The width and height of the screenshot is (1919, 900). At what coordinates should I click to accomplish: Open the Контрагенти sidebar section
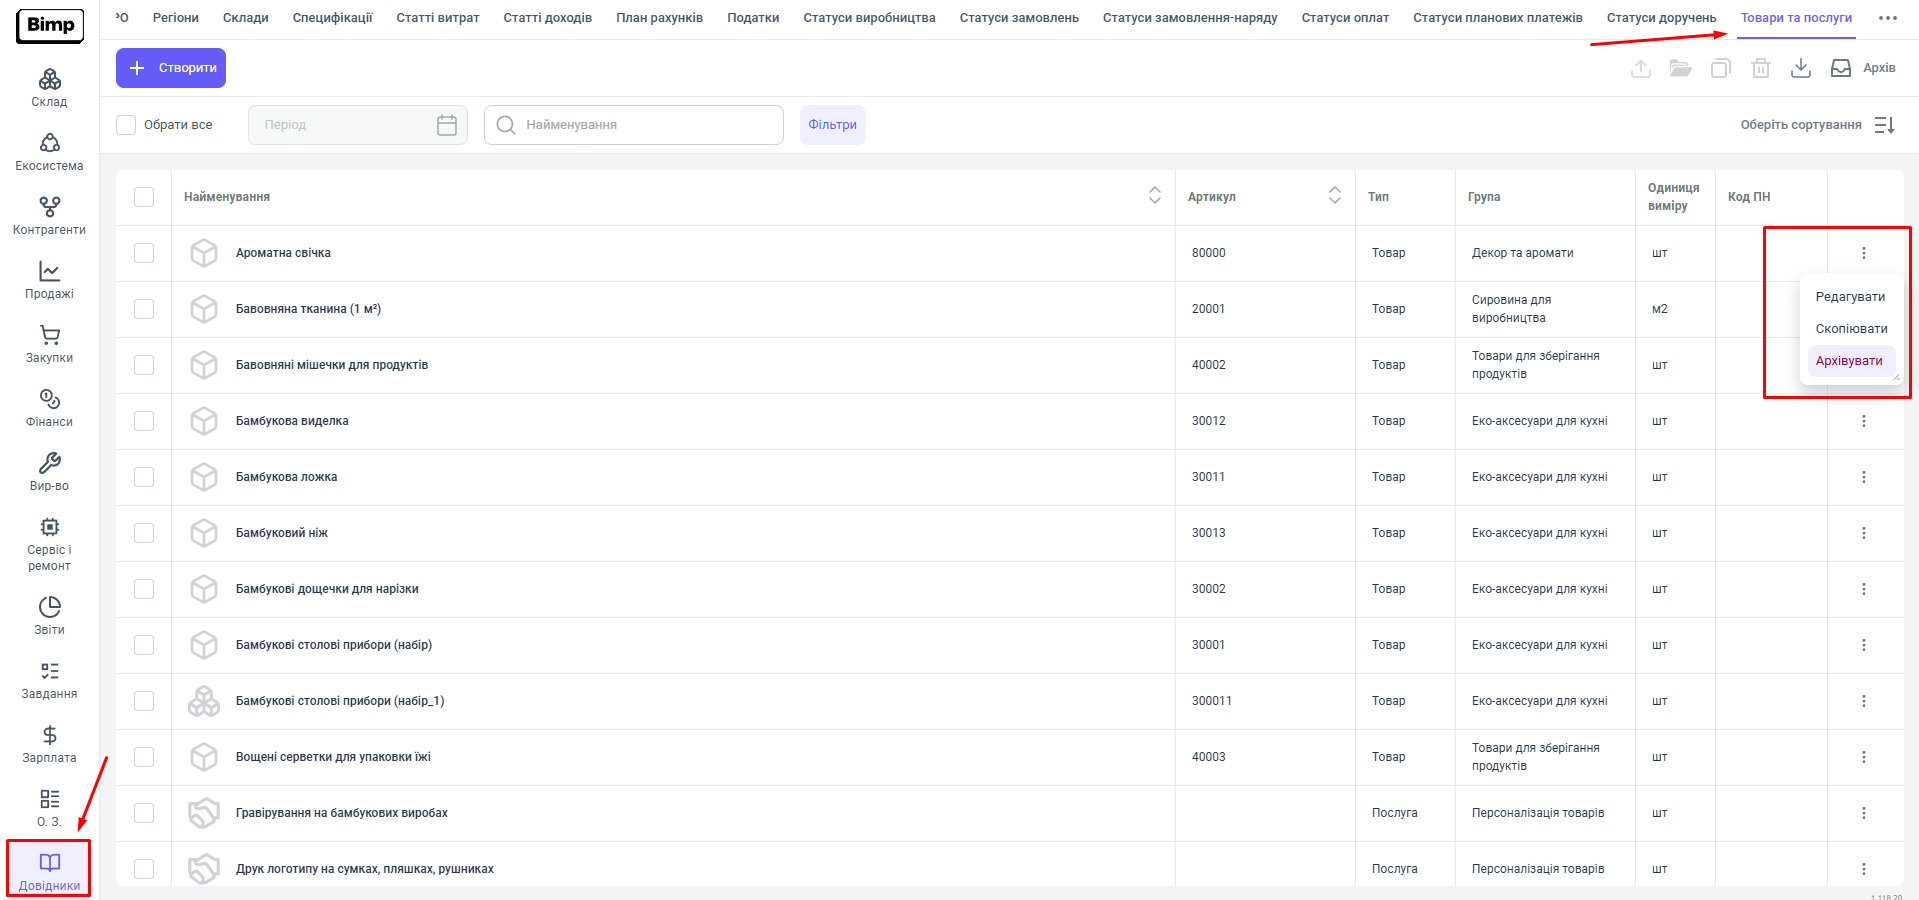click(49, 215)
